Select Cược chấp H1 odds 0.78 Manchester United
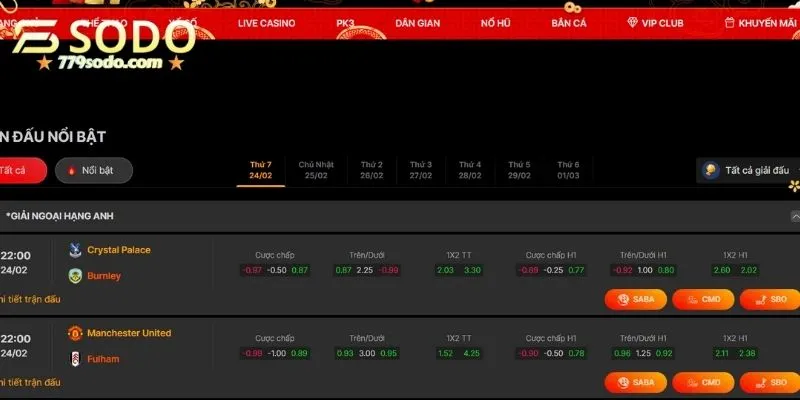 tap(576, 354)
